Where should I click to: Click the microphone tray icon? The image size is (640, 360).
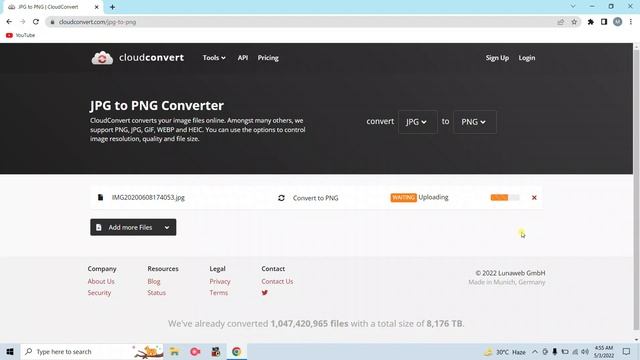click(x=555, y=352)
